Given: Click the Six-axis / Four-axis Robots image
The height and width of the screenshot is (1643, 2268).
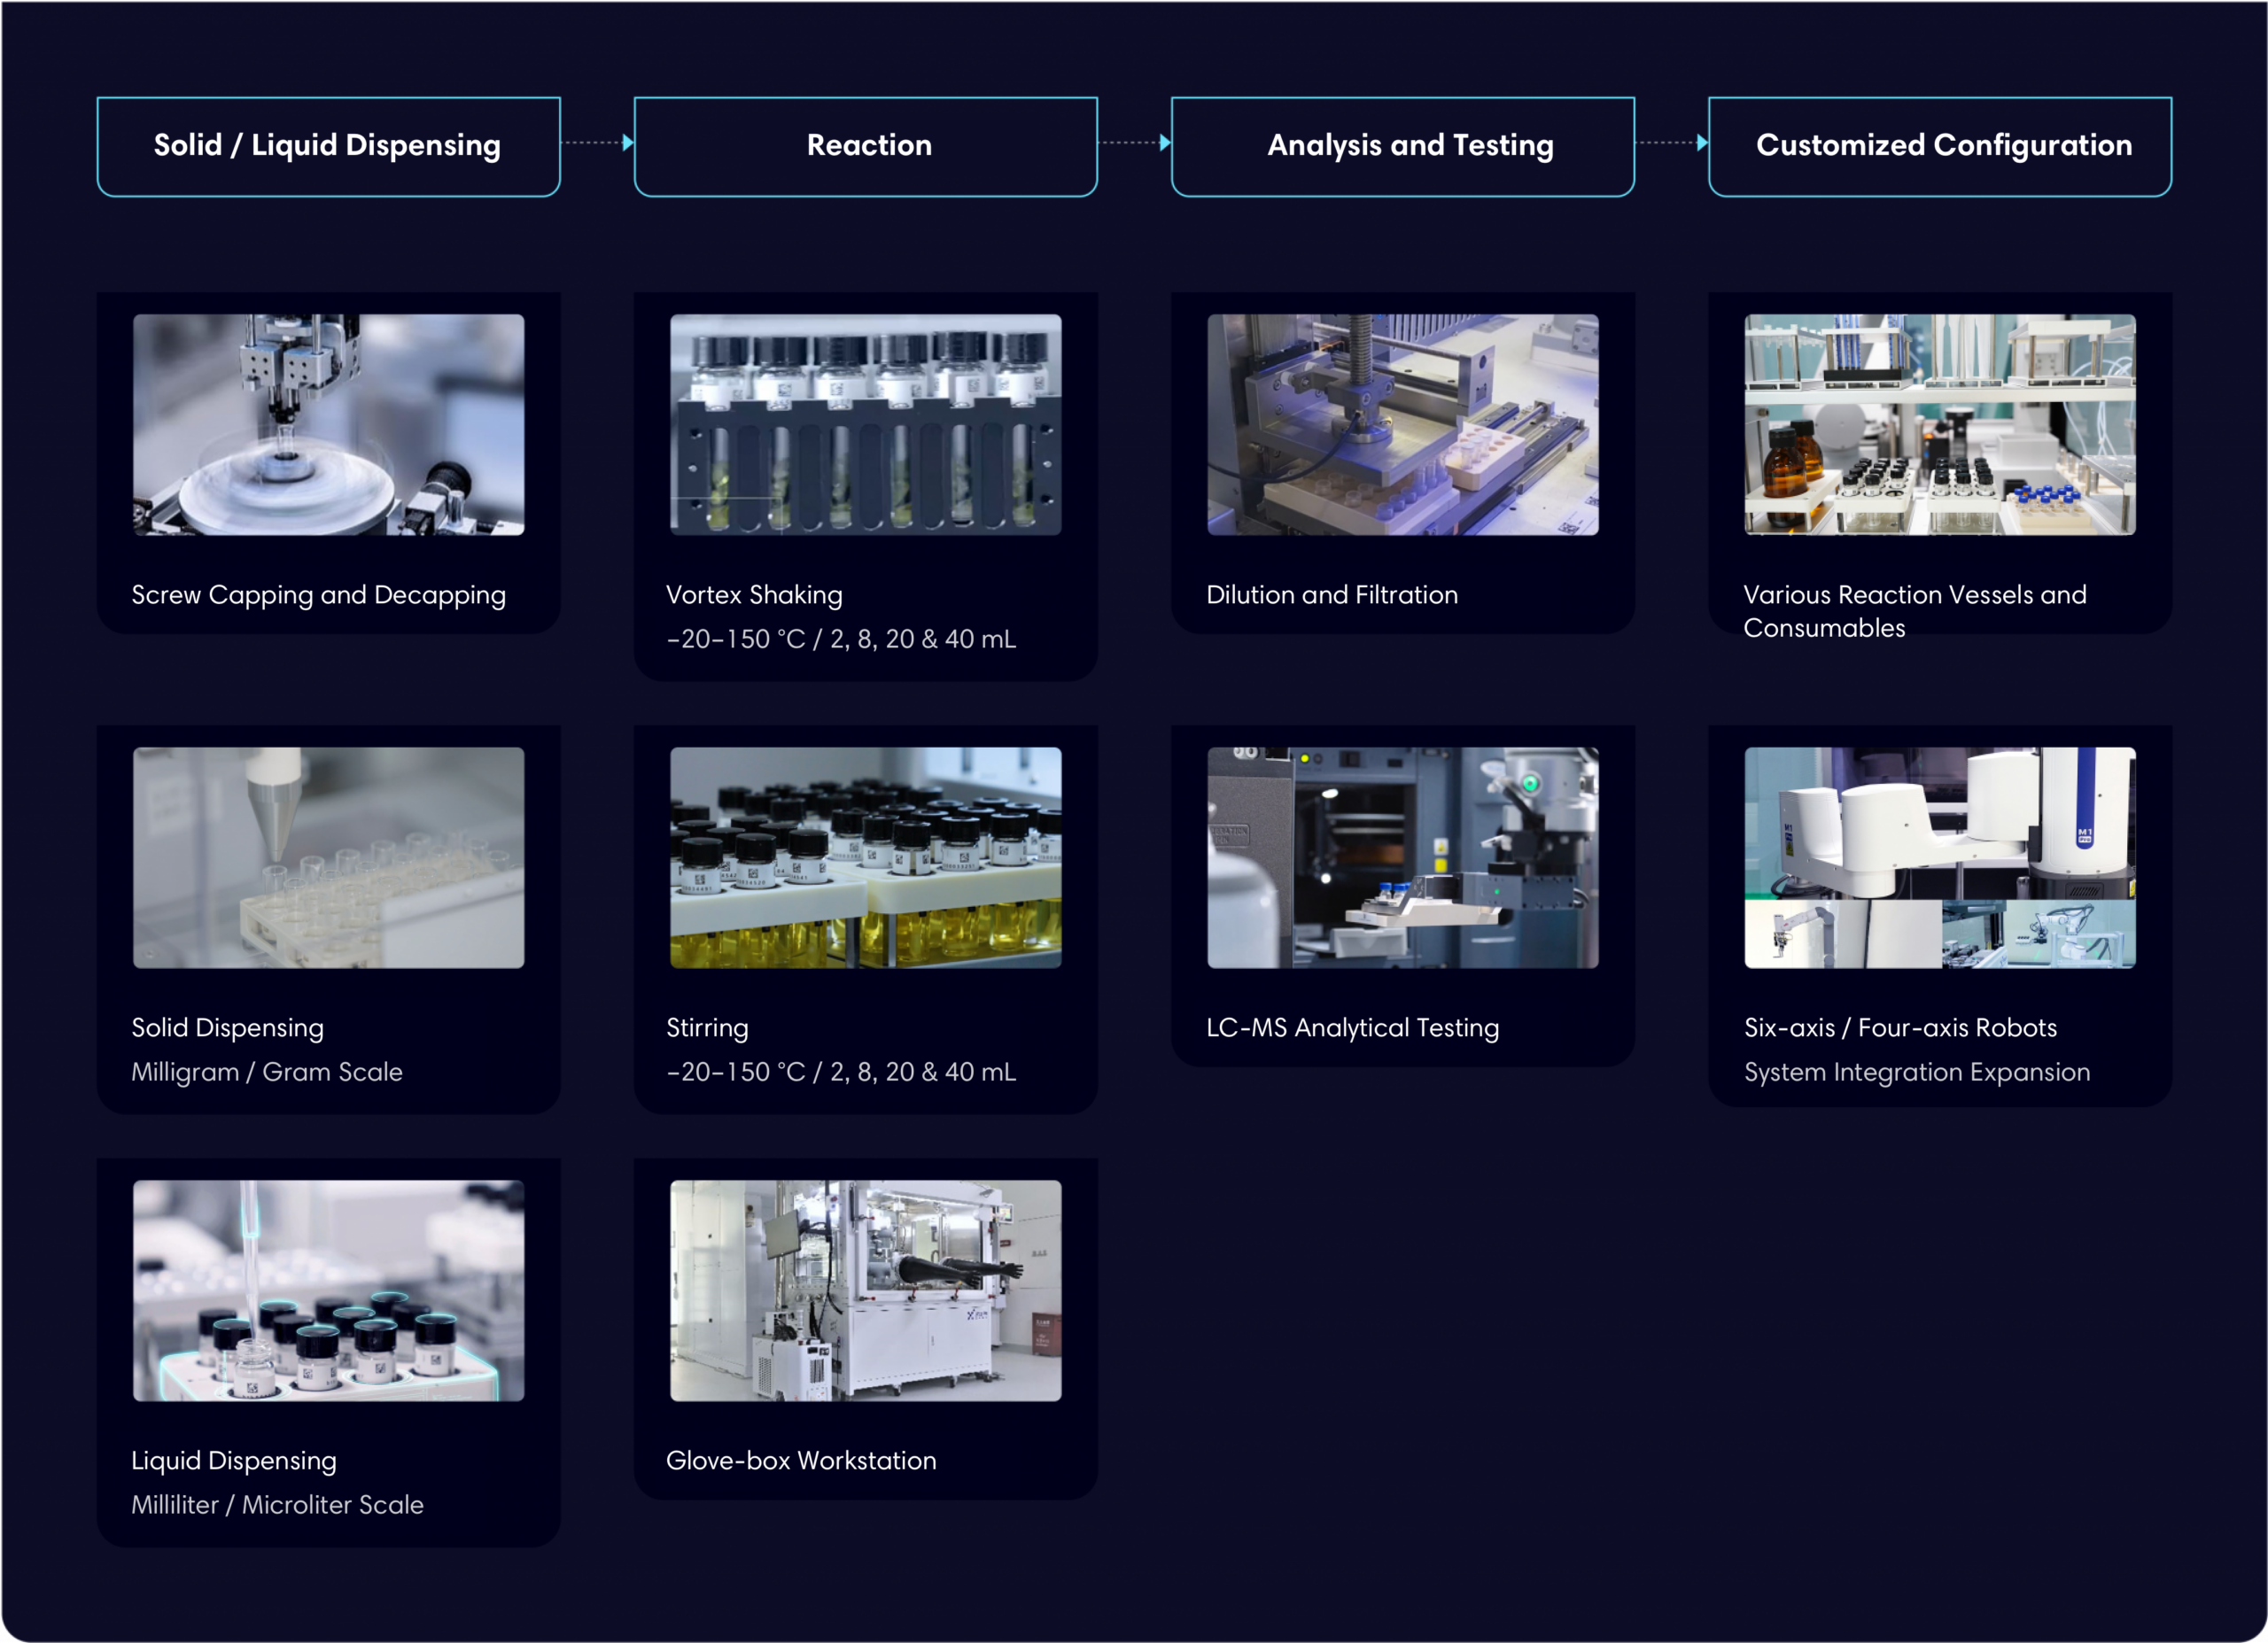Looking at the screenshot, I should 1939,857.
